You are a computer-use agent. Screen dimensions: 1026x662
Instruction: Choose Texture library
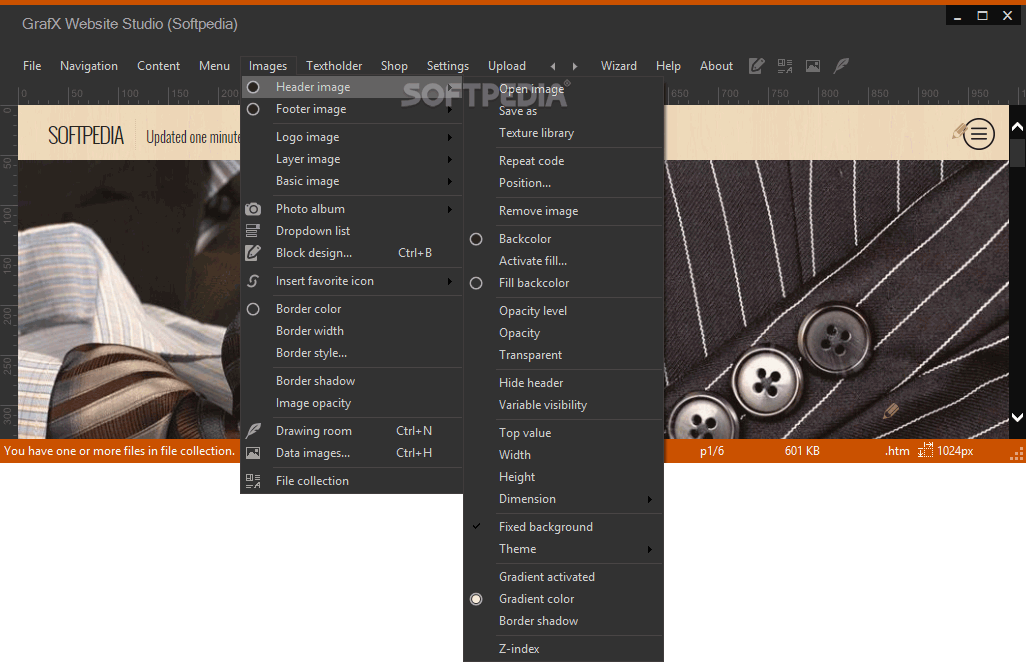point(536,133)
